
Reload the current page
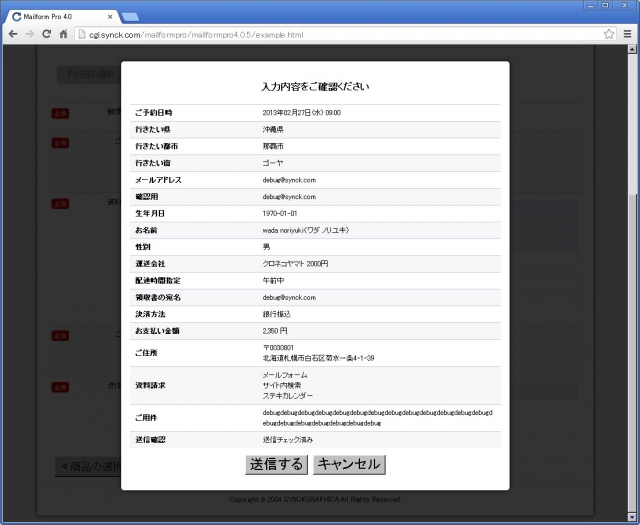click(x=46, y=34)
